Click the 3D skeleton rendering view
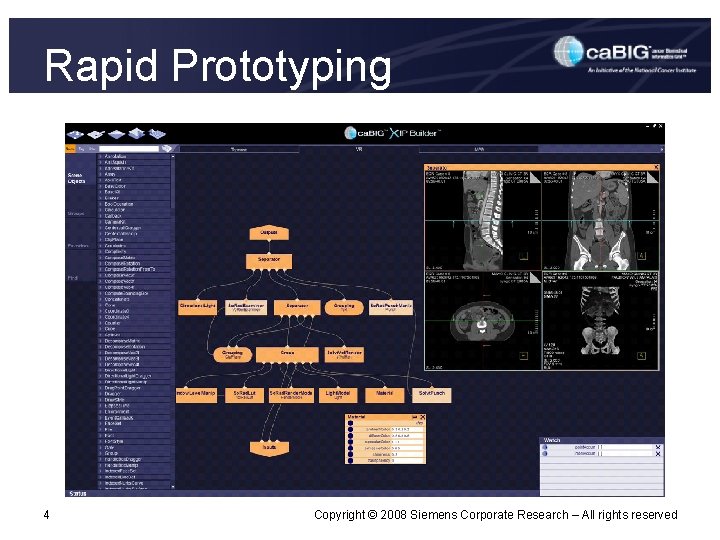 coord(601,321)
